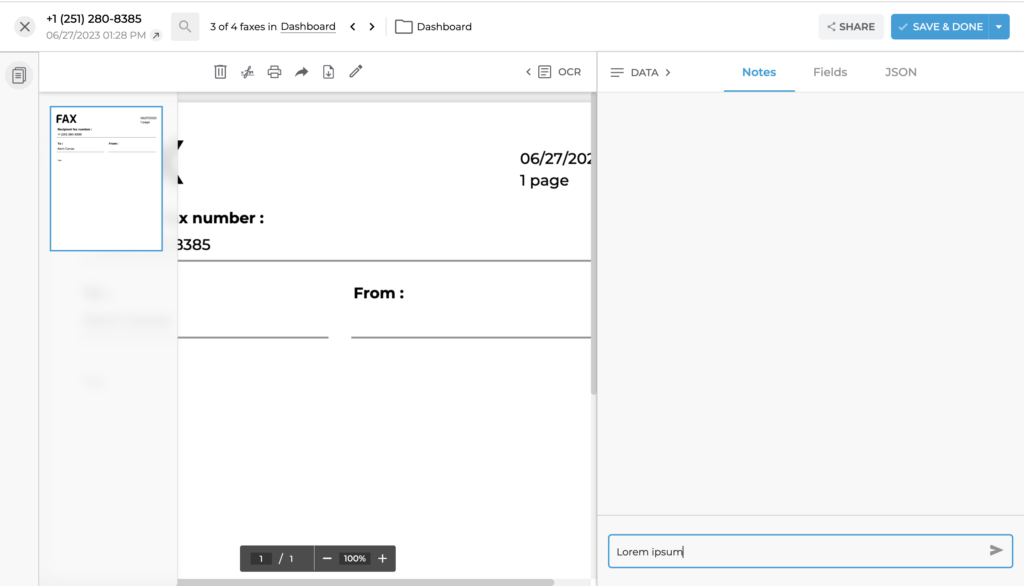
Task: Select the pencil annotation tool
Action: [x=355, y=71]
